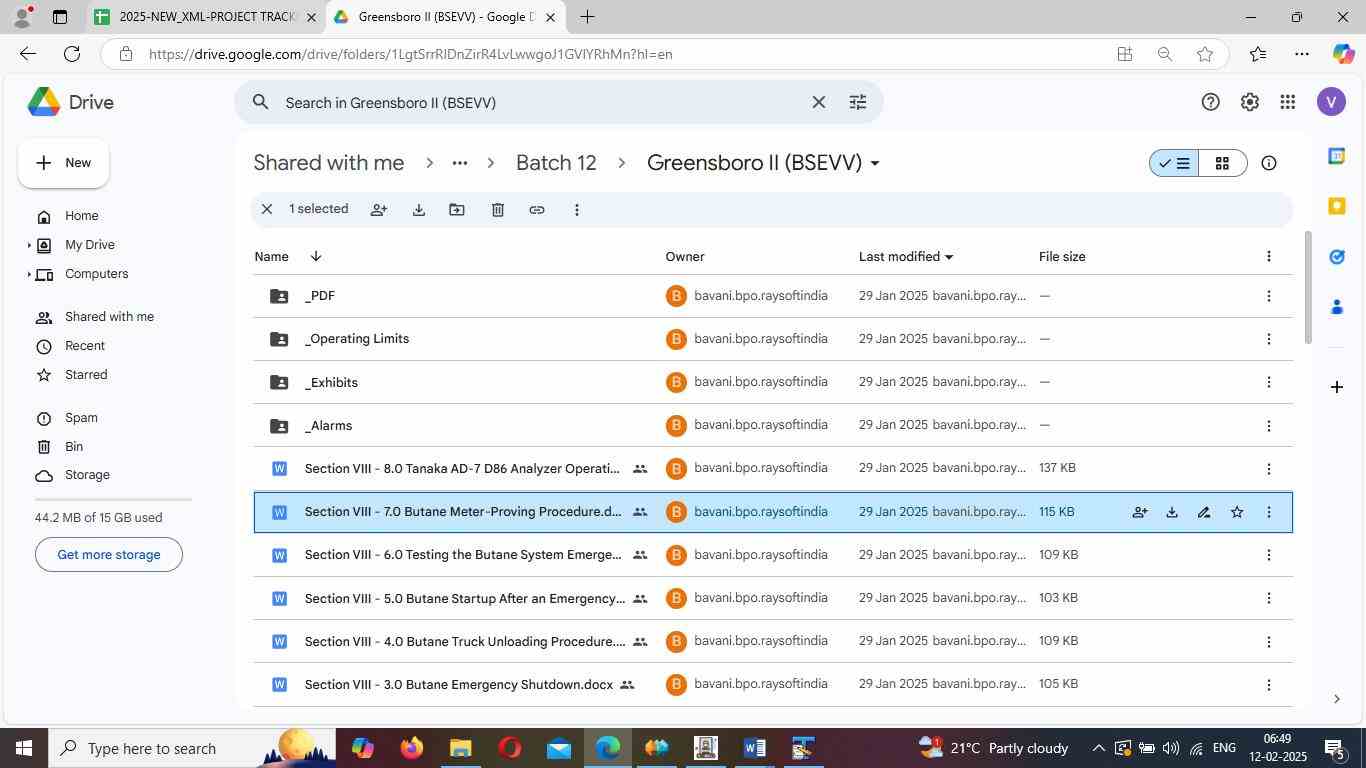This screenshot has width=1366, height=768.
Task: Open Recent in sidebar
Action: pos(85,346)
